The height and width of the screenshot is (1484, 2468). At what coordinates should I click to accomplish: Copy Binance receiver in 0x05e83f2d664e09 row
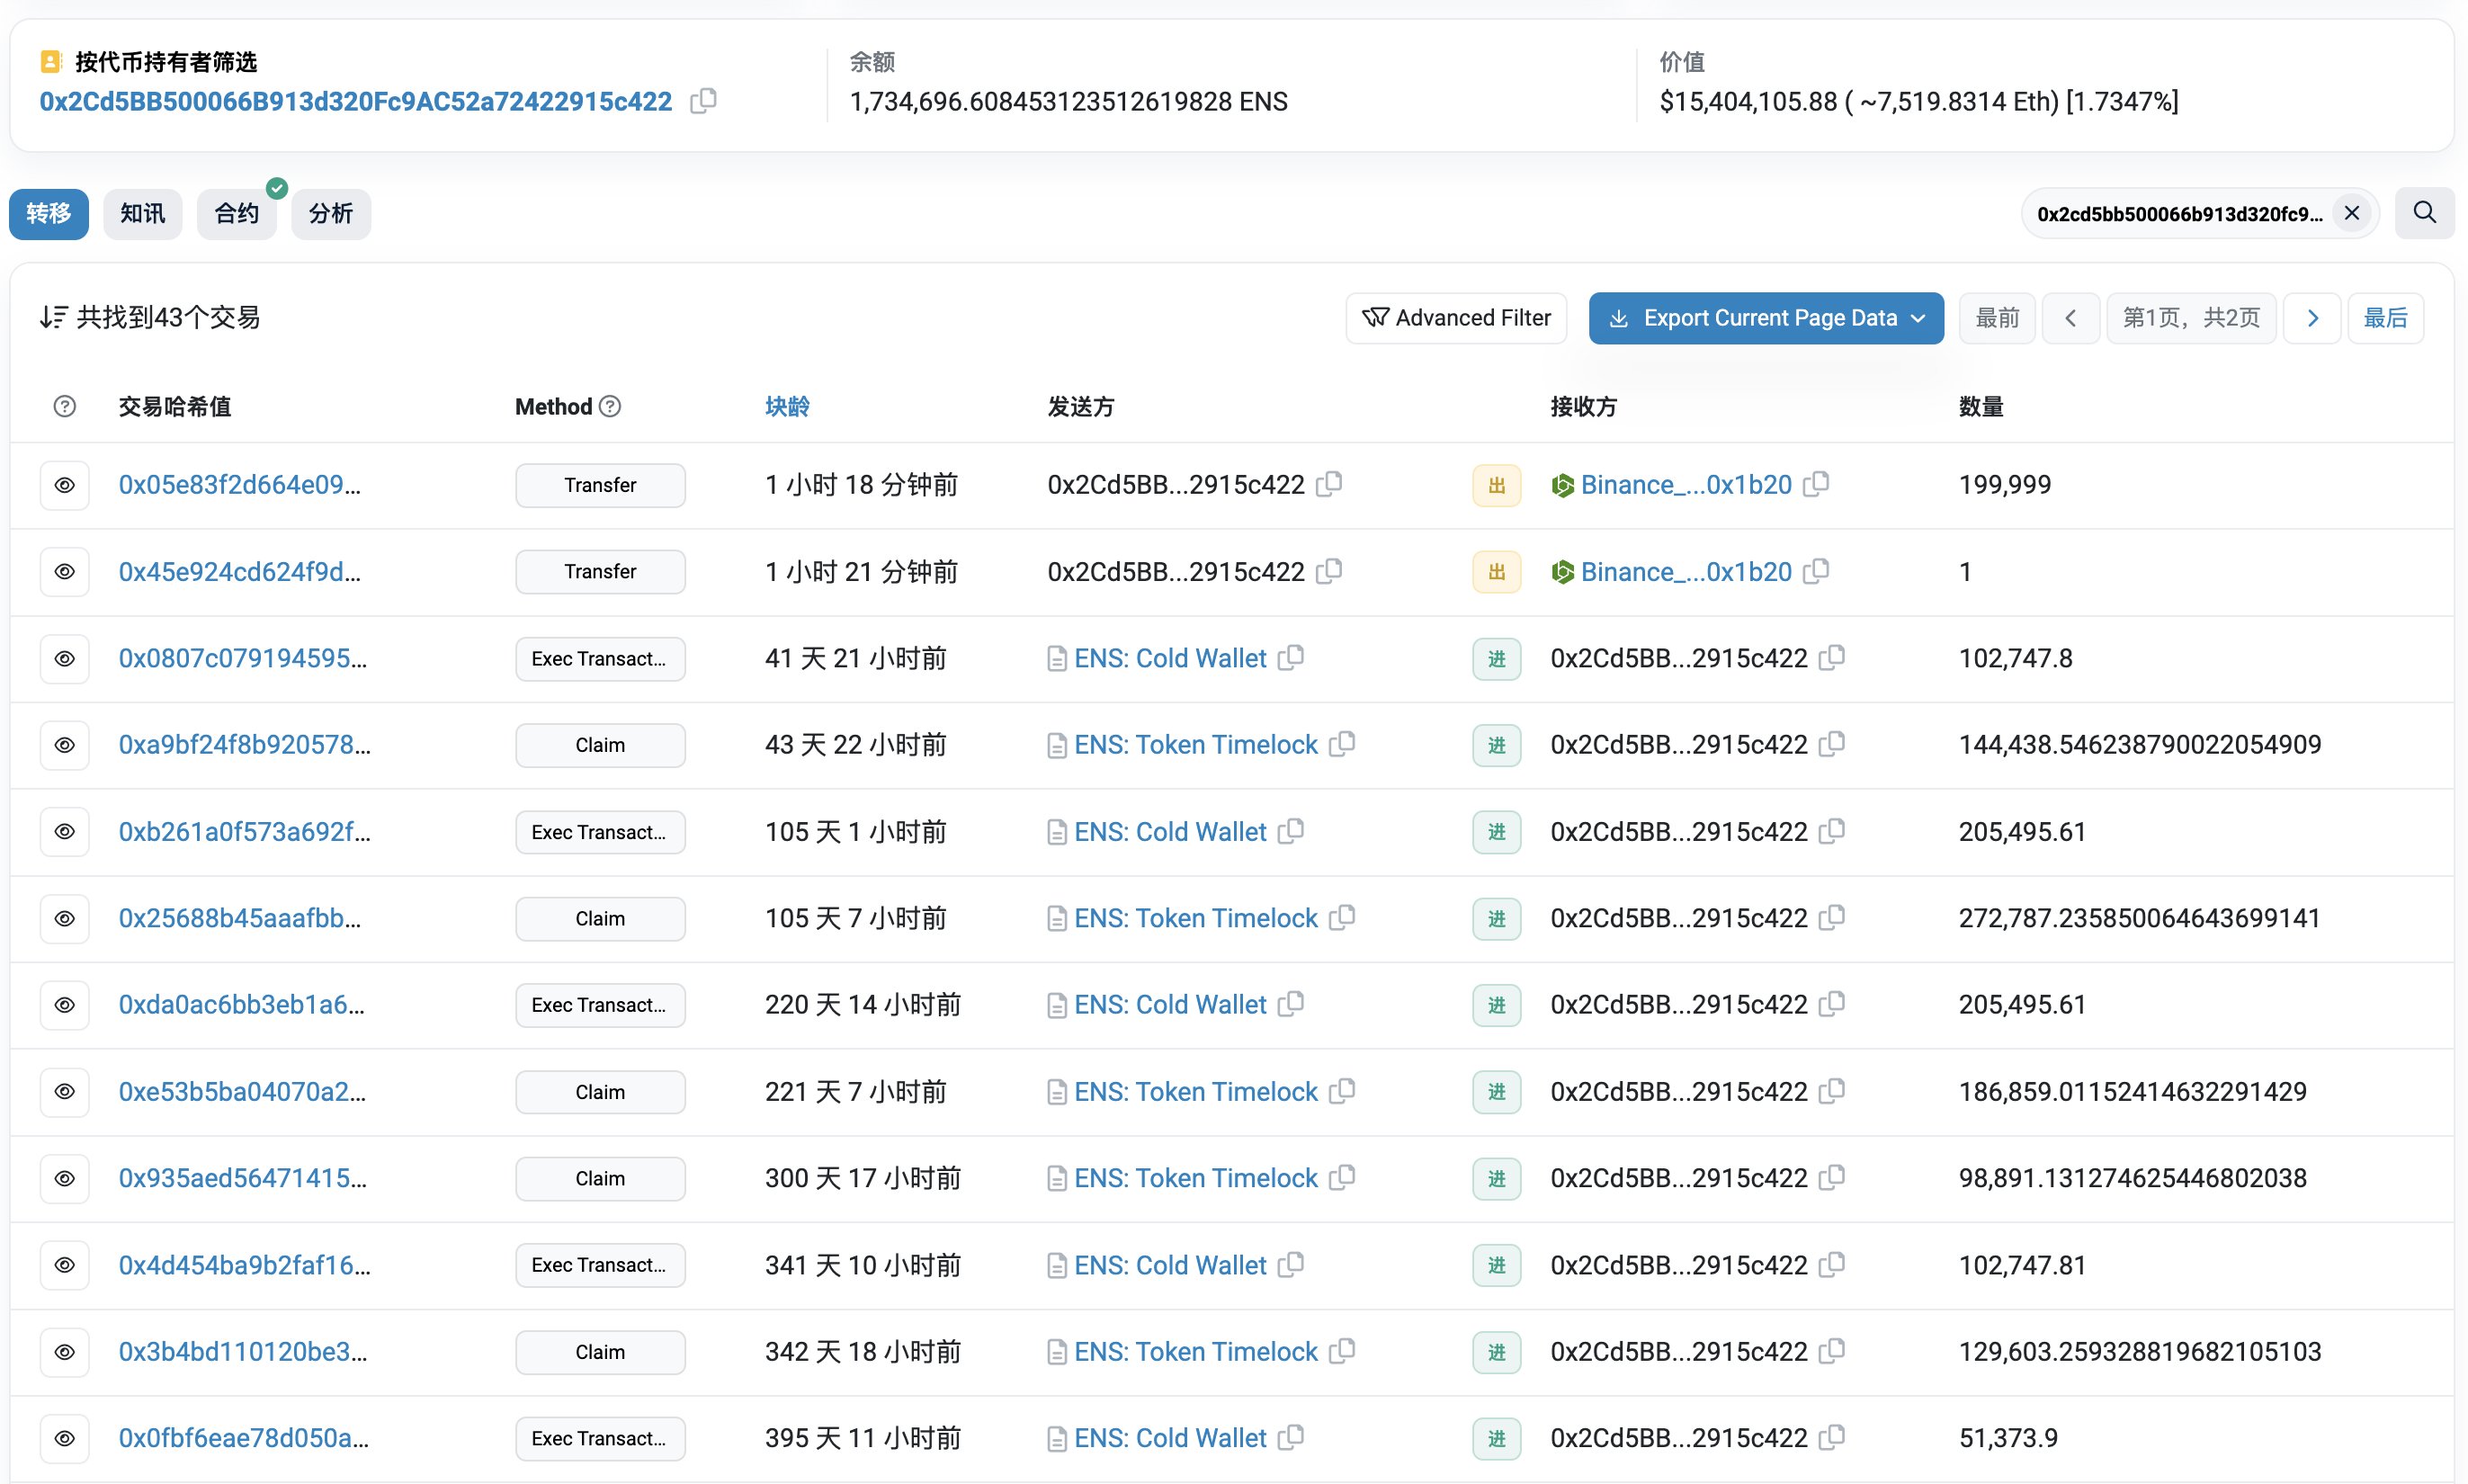(1816, 484)
